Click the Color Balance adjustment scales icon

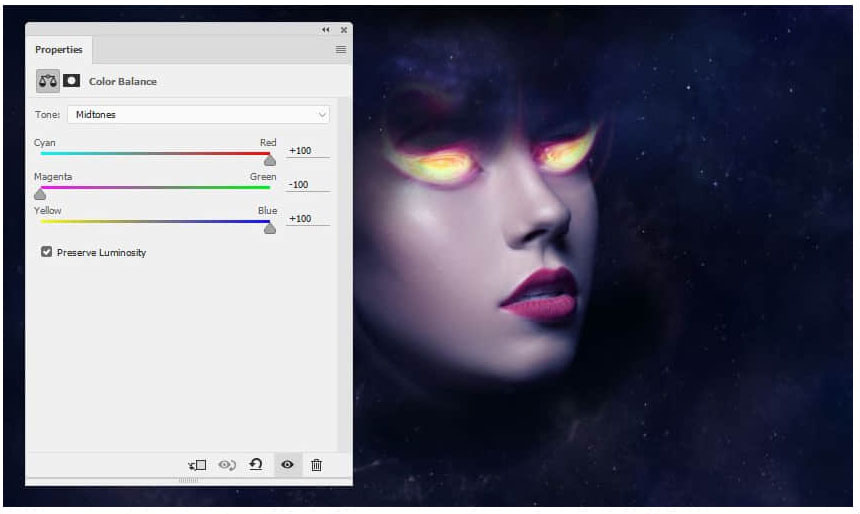coord(48,81)
